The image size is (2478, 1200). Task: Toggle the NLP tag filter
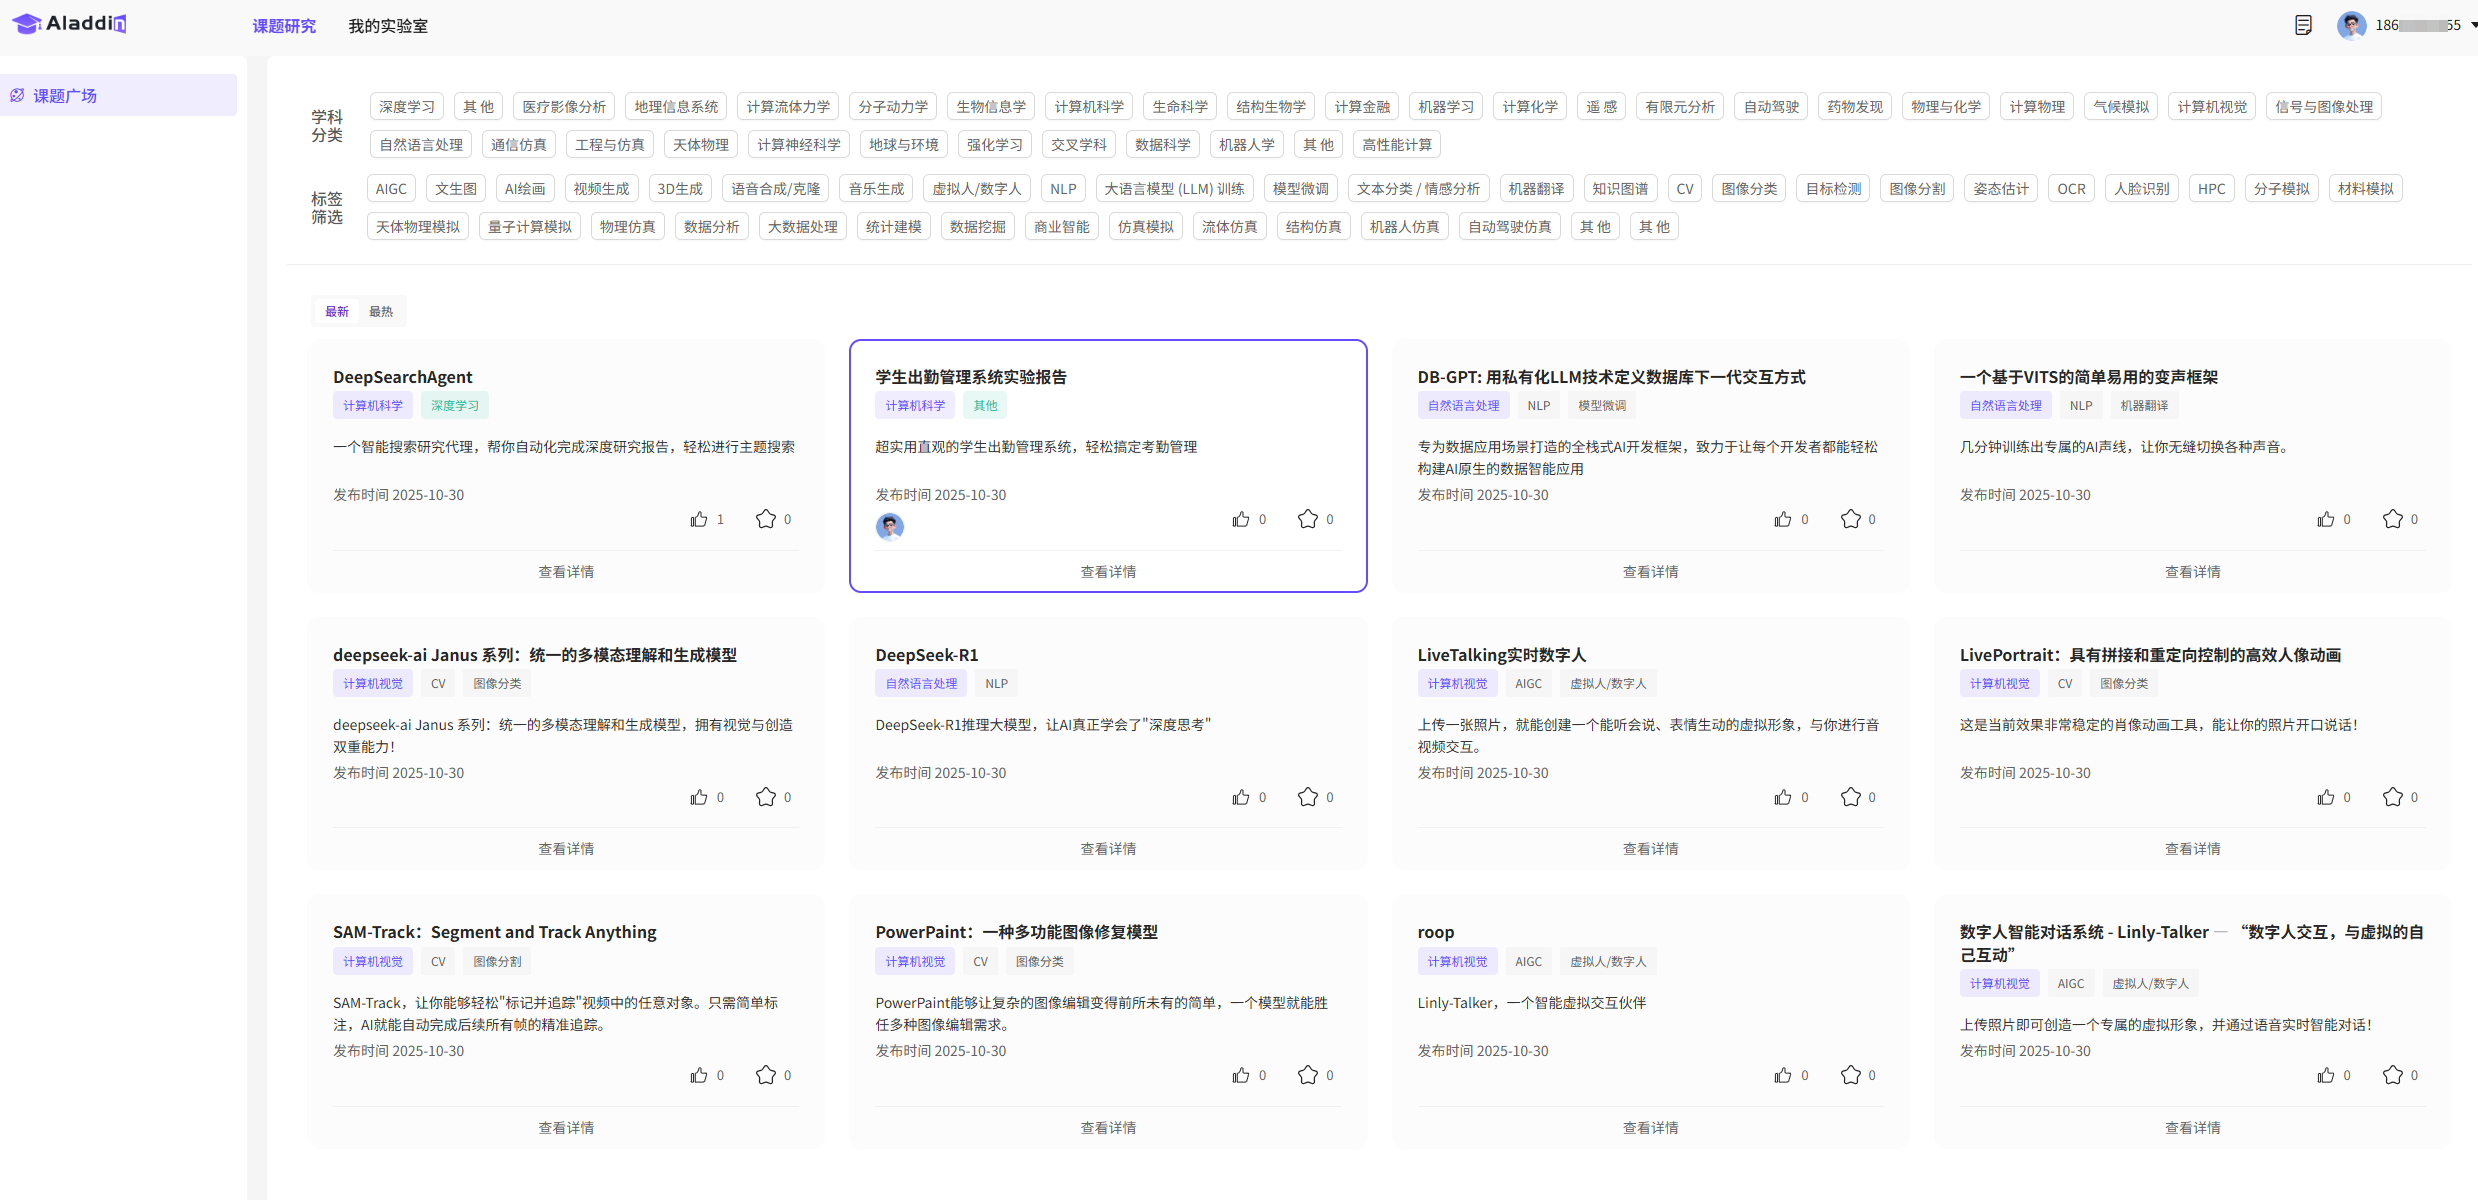tap(1062, 189)
